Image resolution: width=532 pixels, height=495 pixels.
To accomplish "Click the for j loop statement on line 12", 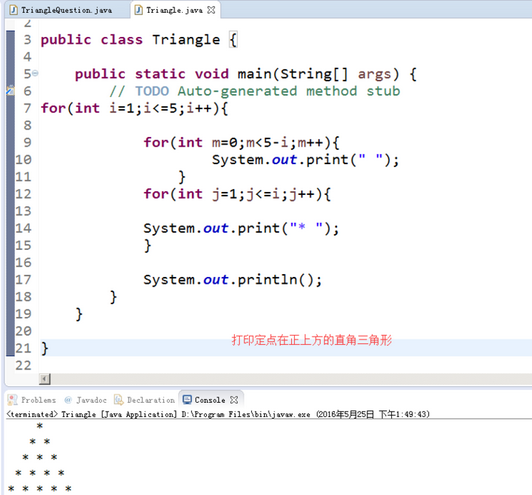I will point(237,194).
